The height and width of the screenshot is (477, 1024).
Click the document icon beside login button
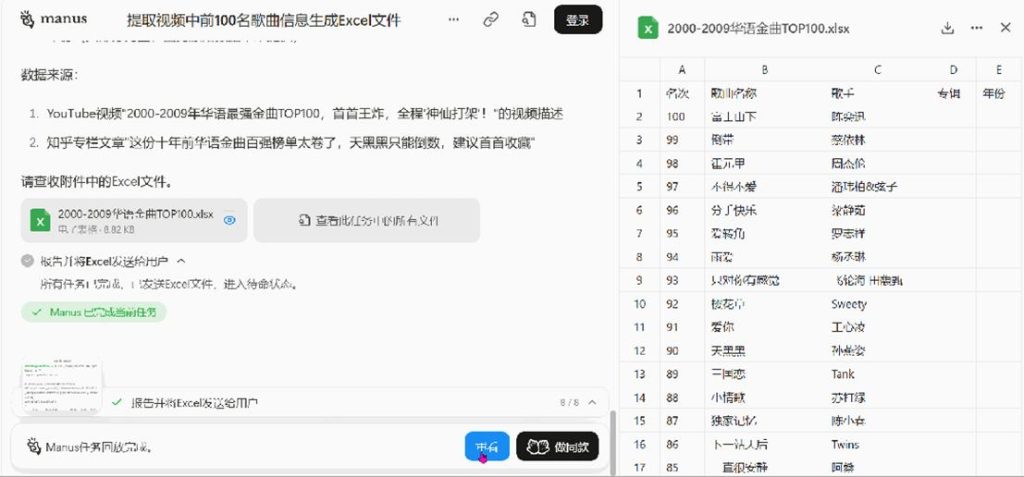click(x=529, y=19)
